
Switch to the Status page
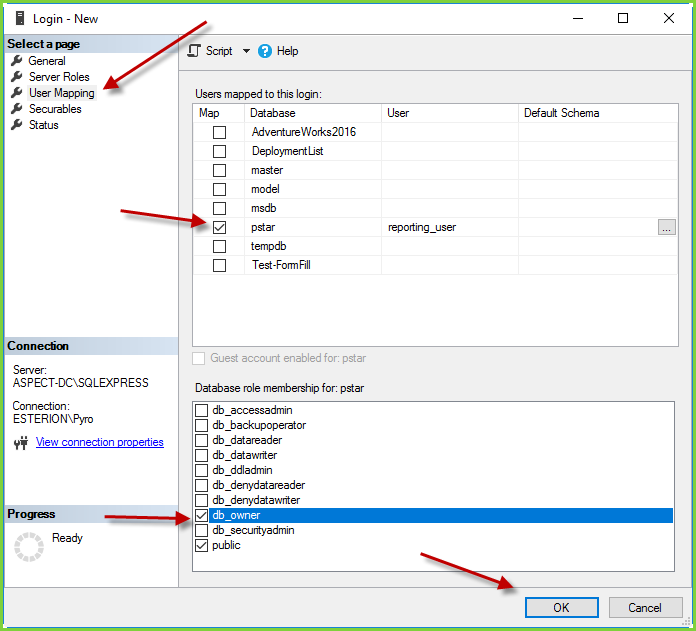click(44, 125)
